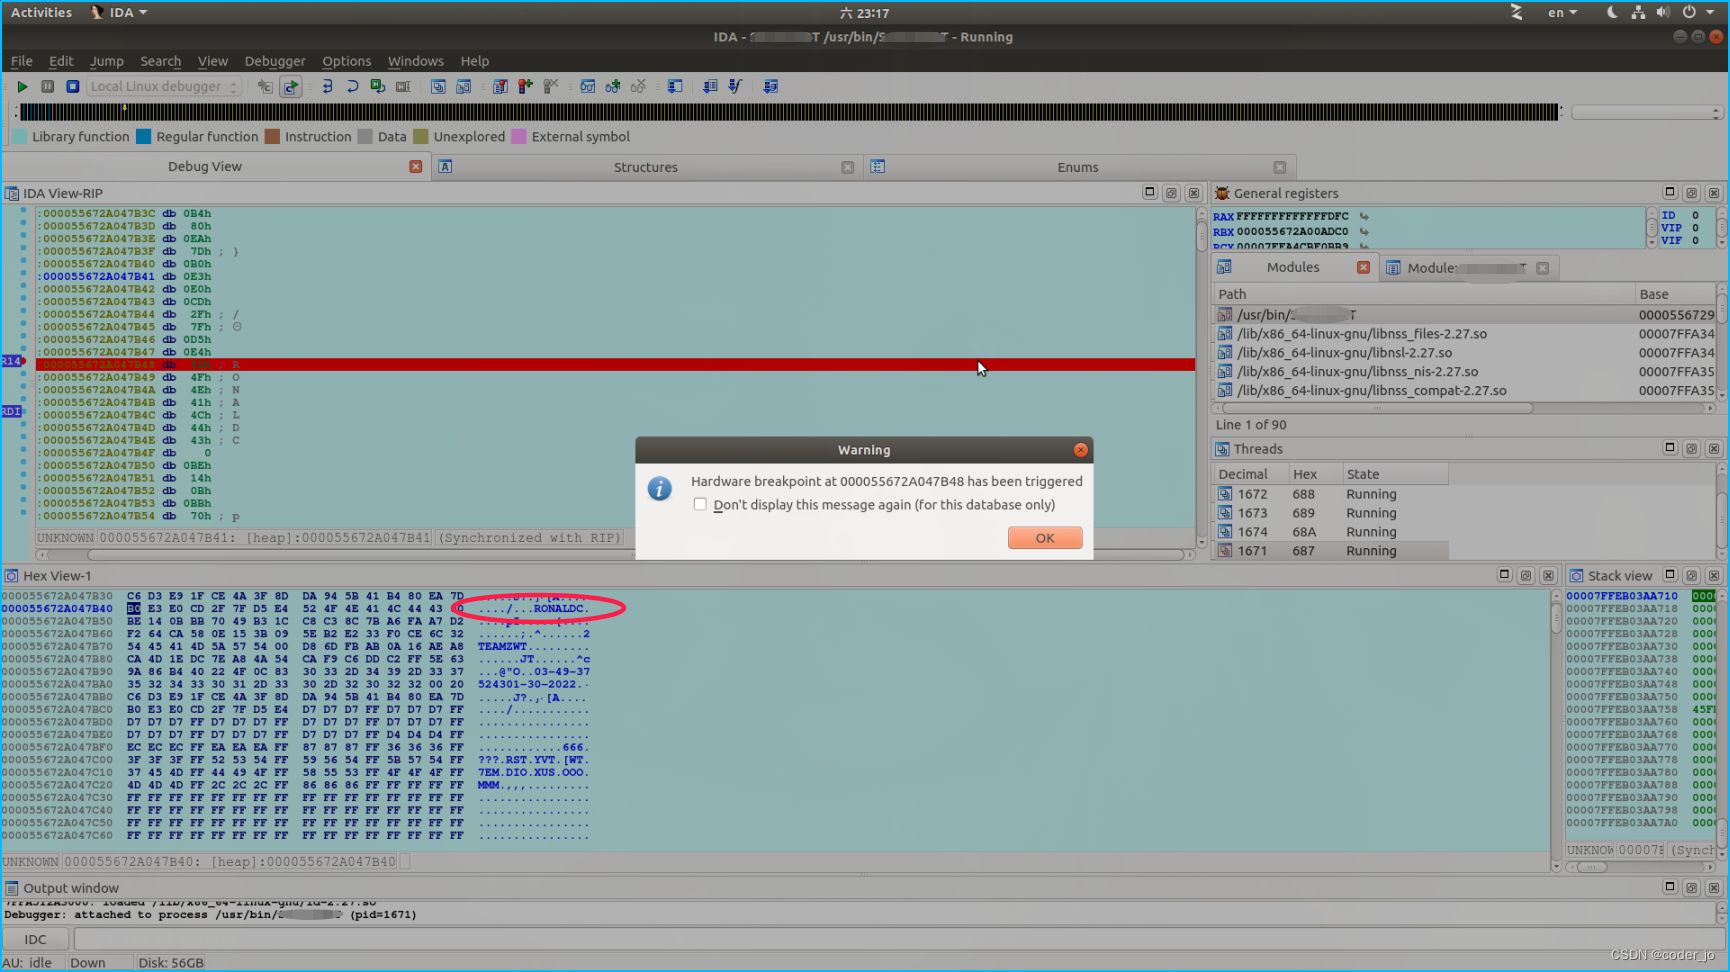Image resolution: width=1730 pixels, height=972 pixels.
Task: Click the IDC button beside command input
Action: pyautogui.click(x=35, y=939)
